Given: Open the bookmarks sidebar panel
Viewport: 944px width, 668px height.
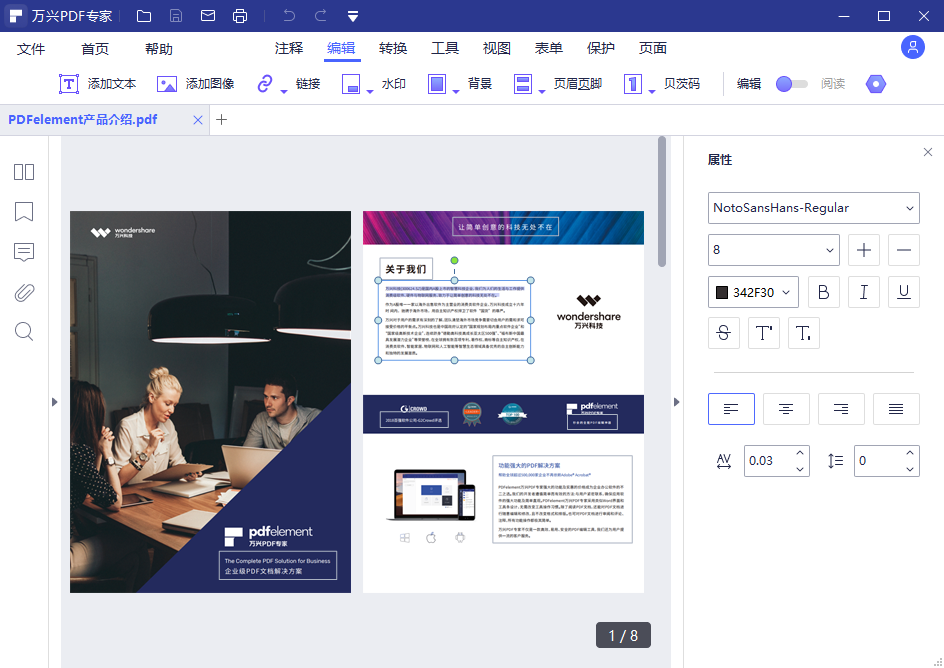Looking at the screenshot, I should pyautogui.click(x=23, y=212).
